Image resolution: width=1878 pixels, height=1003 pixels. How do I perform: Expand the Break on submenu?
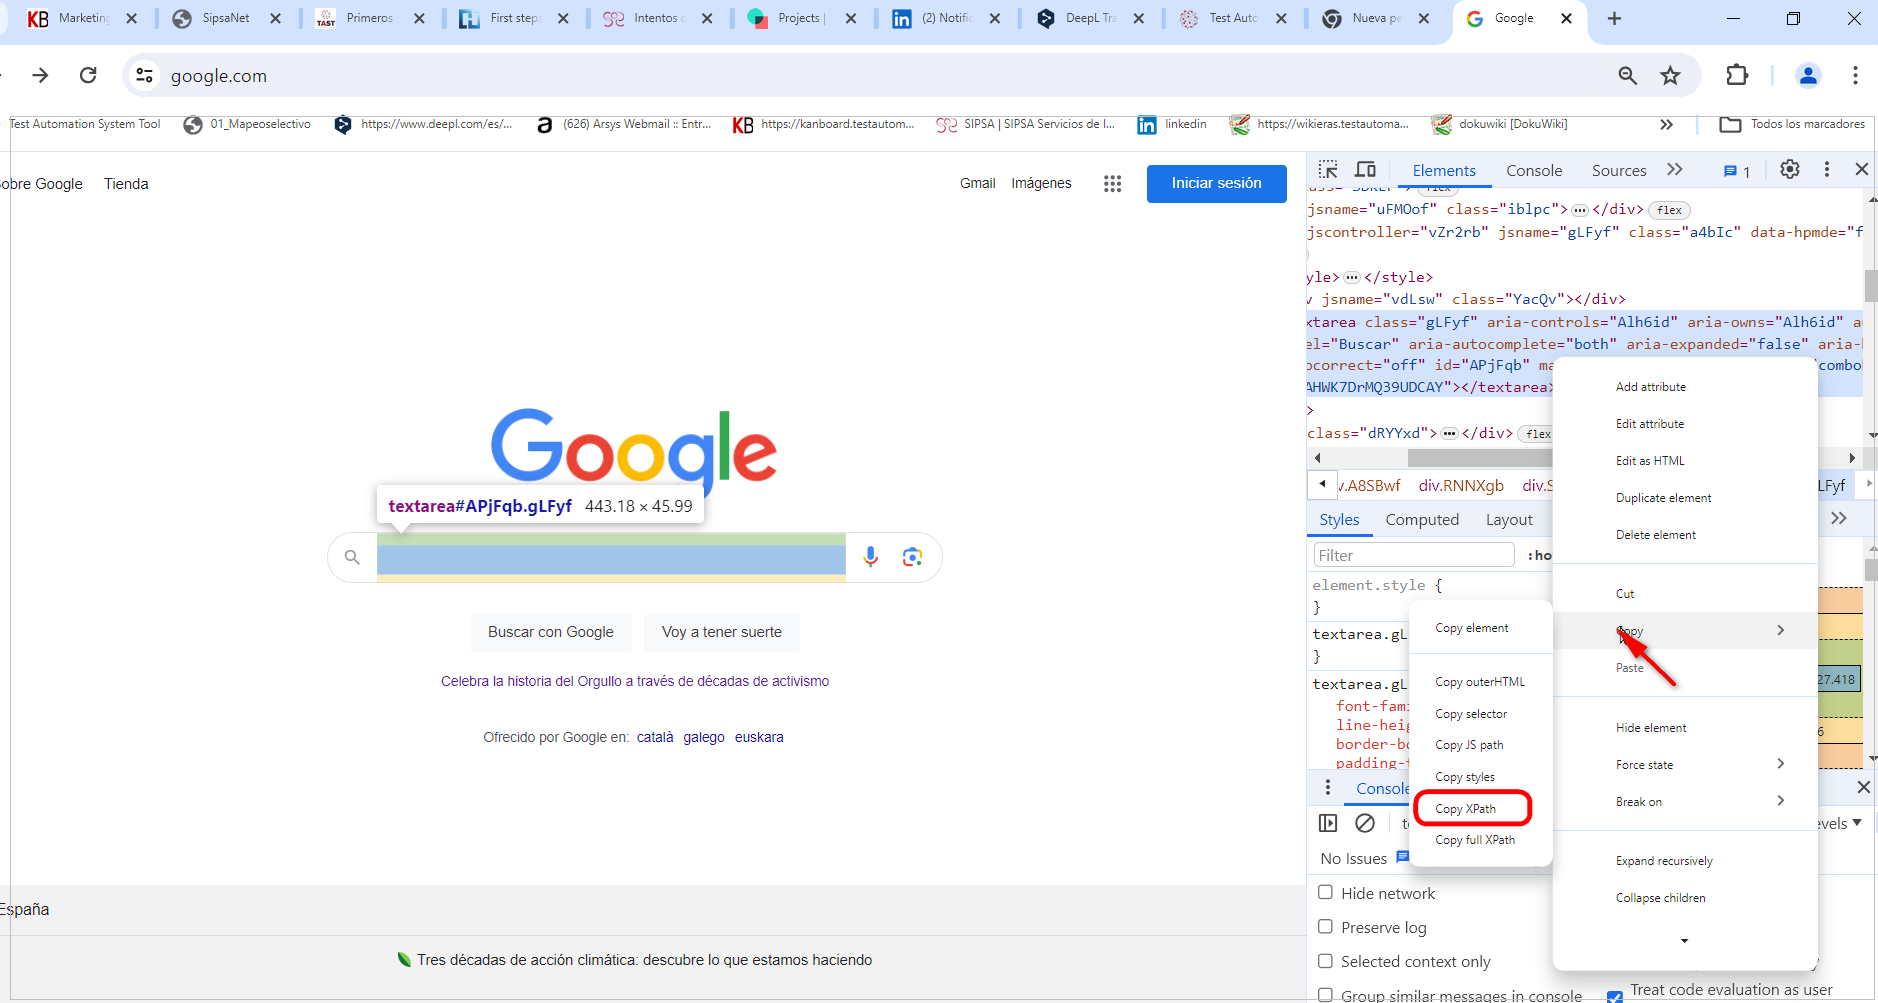click(x=1698, y=802)
